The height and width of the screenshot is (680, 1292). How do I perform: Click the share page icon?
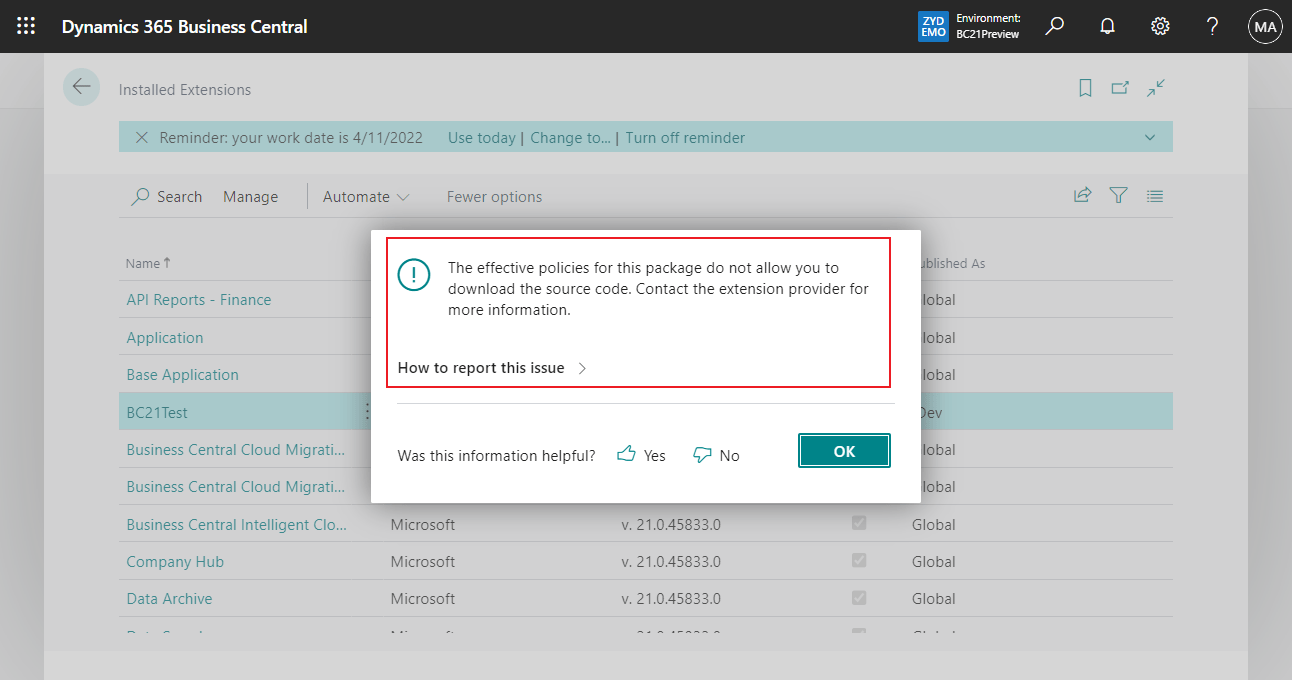pos(1082,195)
